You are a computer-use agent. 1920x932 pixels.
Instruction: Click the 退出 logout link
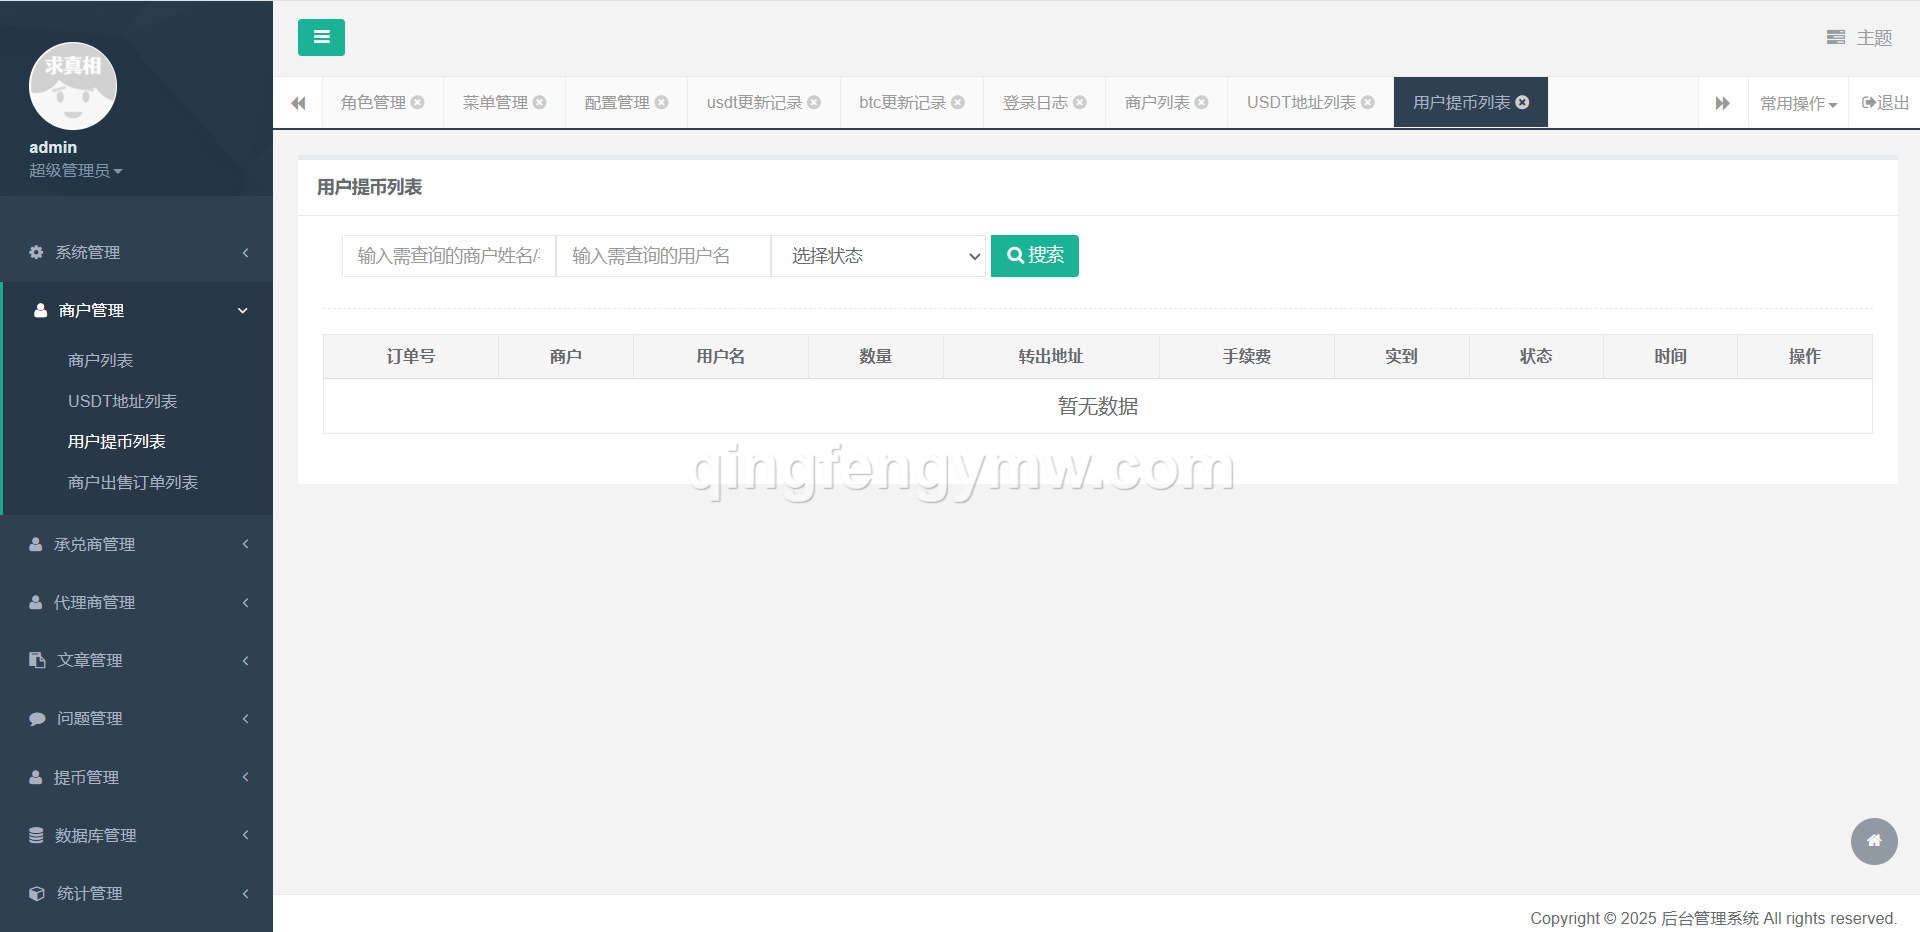pyautogui.click(x=1885, y=102)
